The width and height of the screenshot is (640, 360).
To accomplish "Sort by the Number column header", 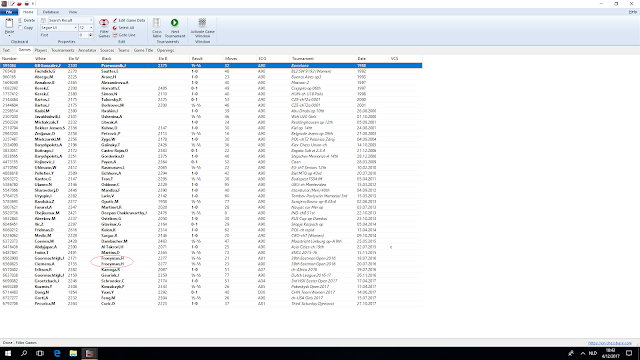I will coord(16,59).
